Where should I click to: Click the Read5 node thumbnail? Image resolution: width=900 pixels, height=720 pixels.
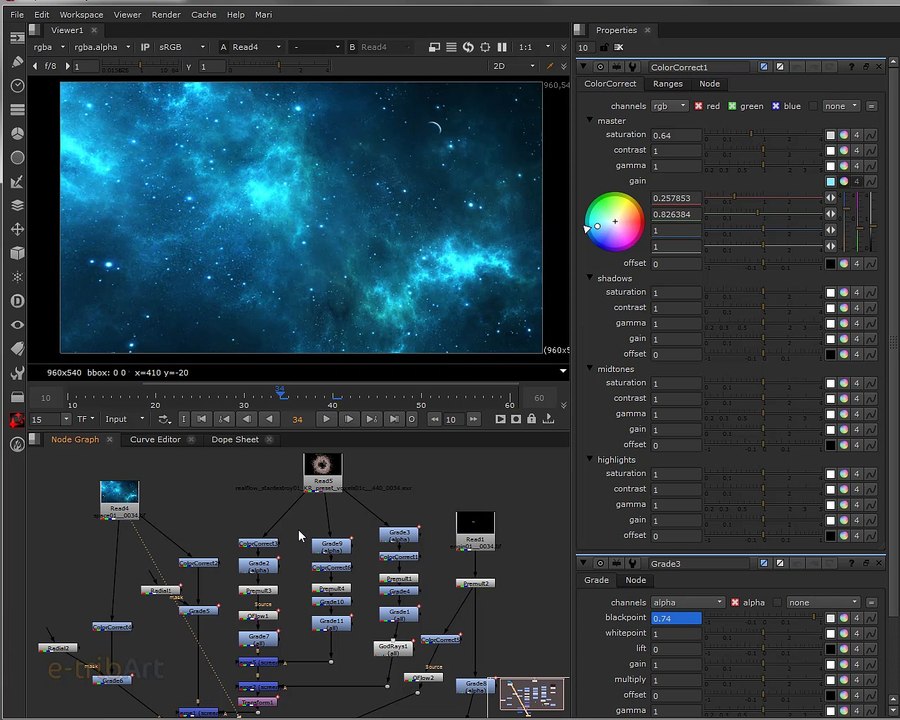tap(322, 465)
